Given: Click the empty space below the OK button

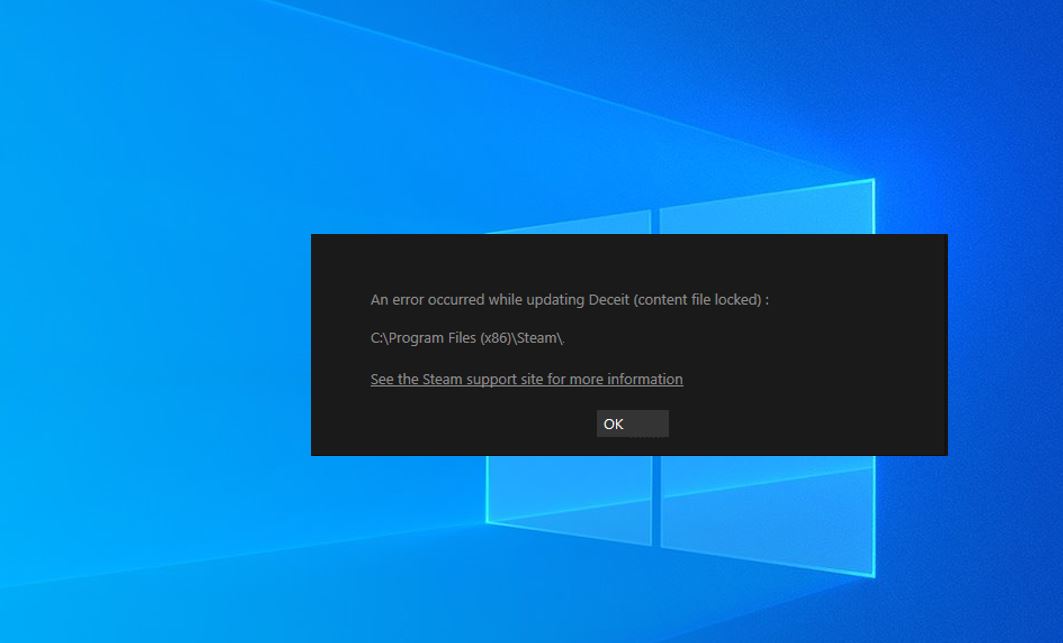Looking at the screenshot, I should pos(632,448).
